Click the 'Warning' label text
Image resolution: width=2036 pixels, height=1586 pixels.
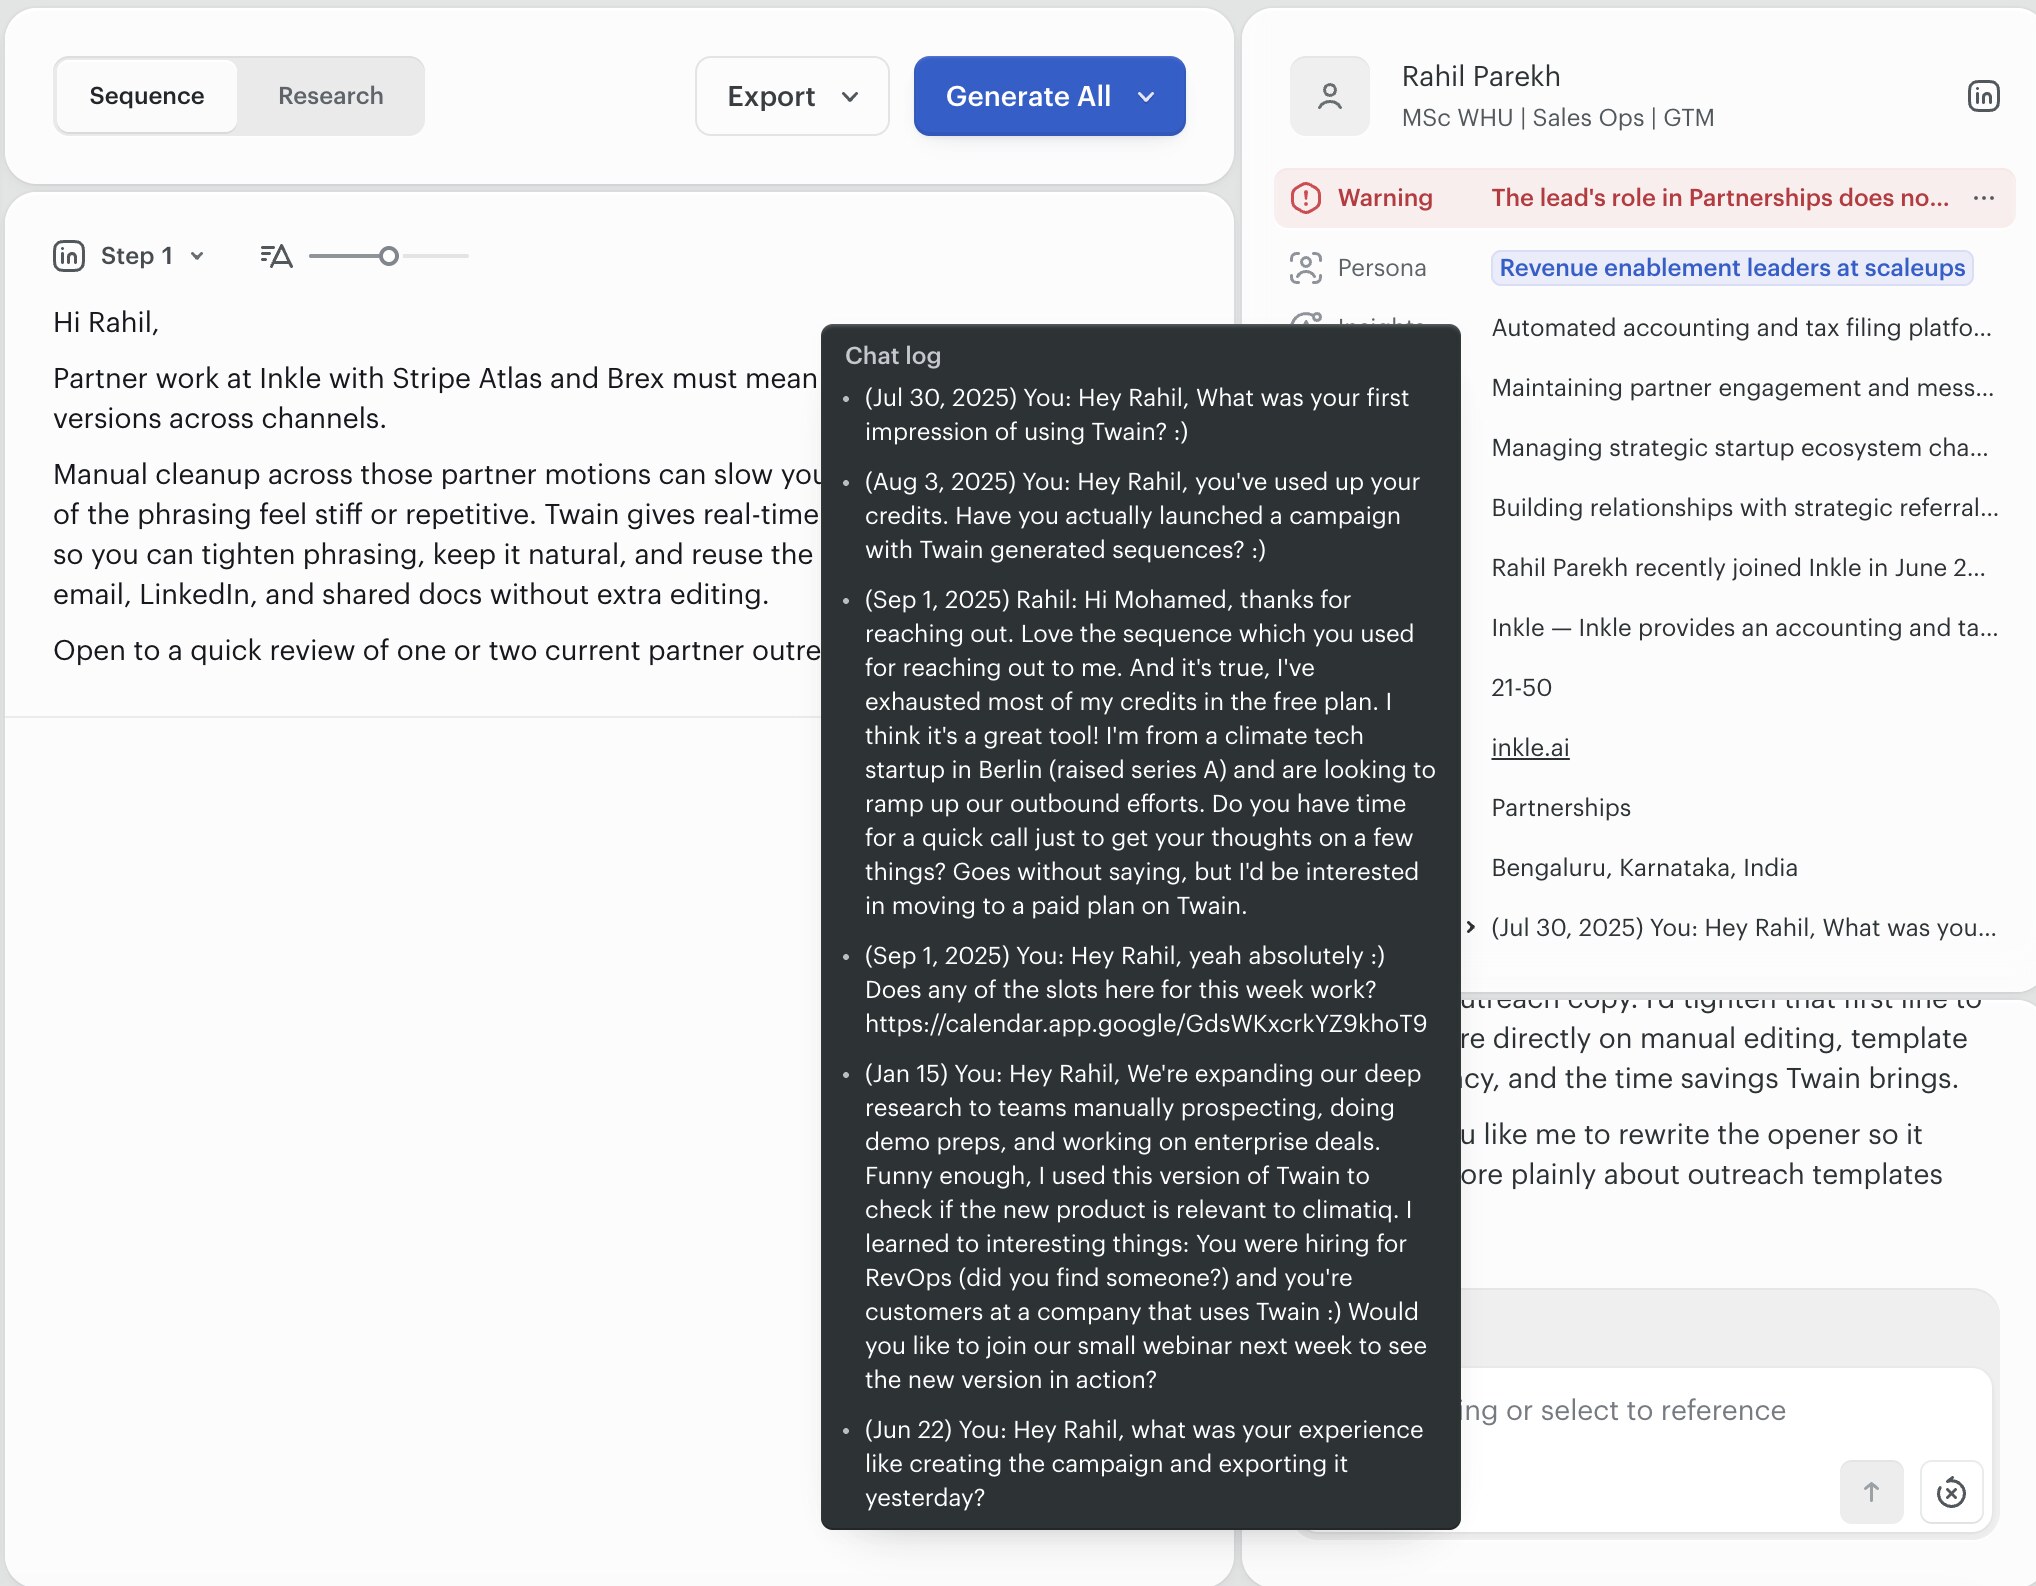click(1385, 198)
